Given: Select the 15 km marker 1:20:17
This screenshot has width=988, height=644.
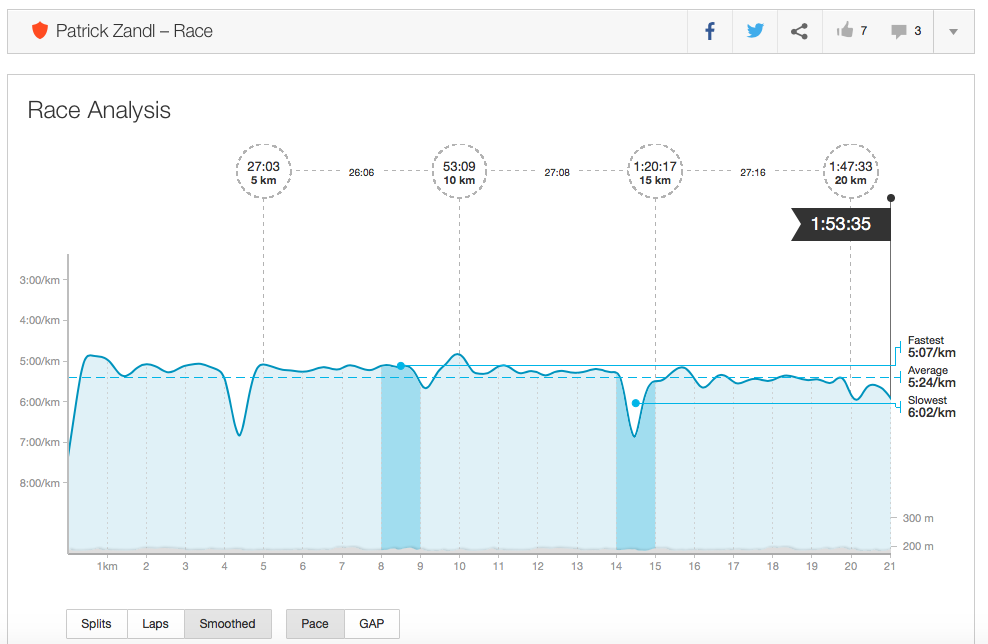Looking at the screenshot, I should click(x=655, y=171).
